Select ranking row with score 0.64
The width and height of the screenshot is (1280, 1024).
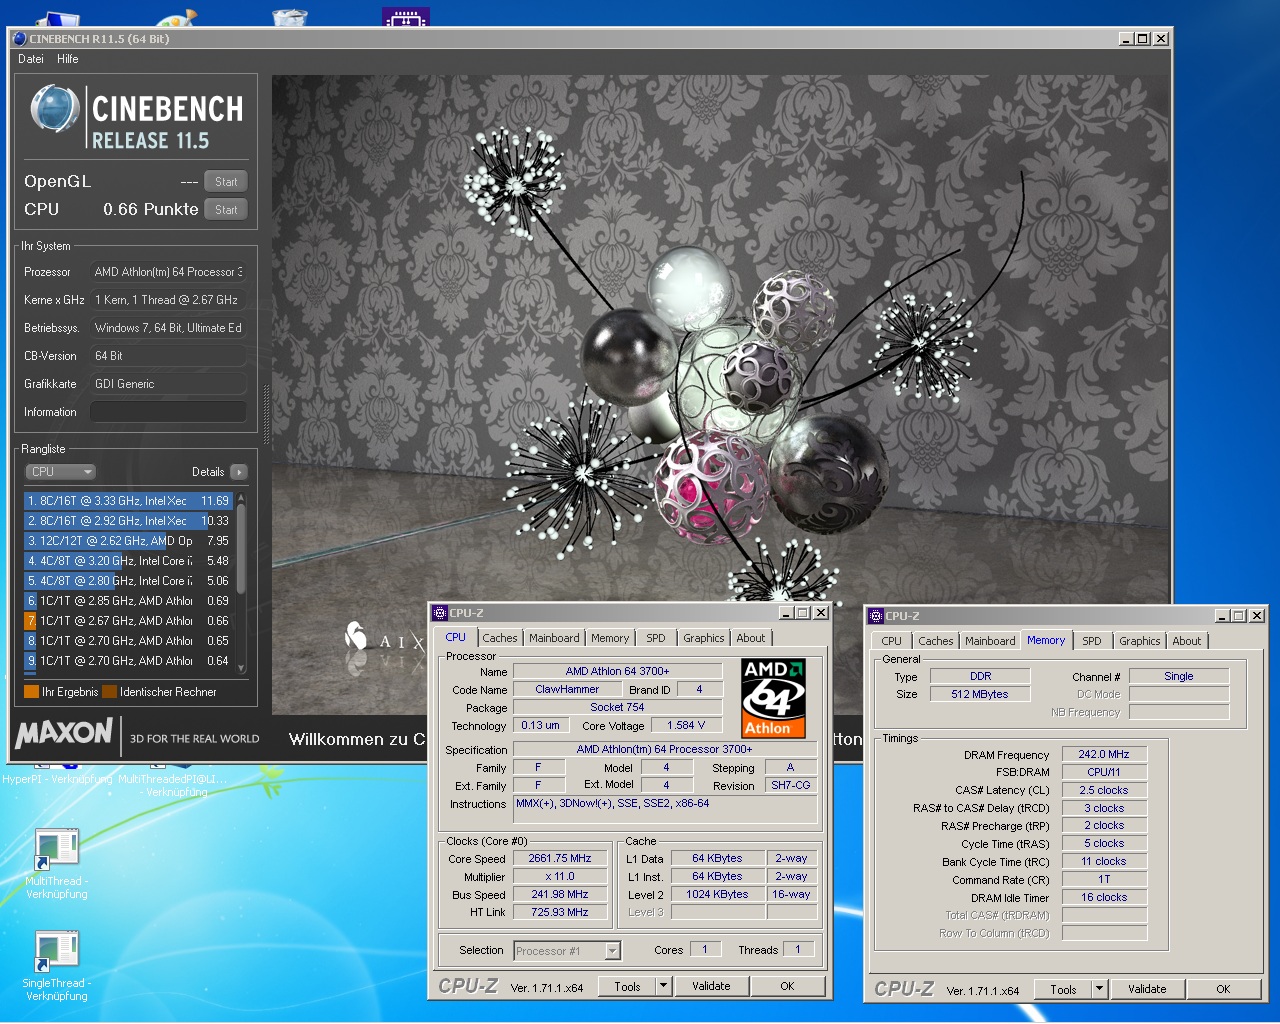128,661
